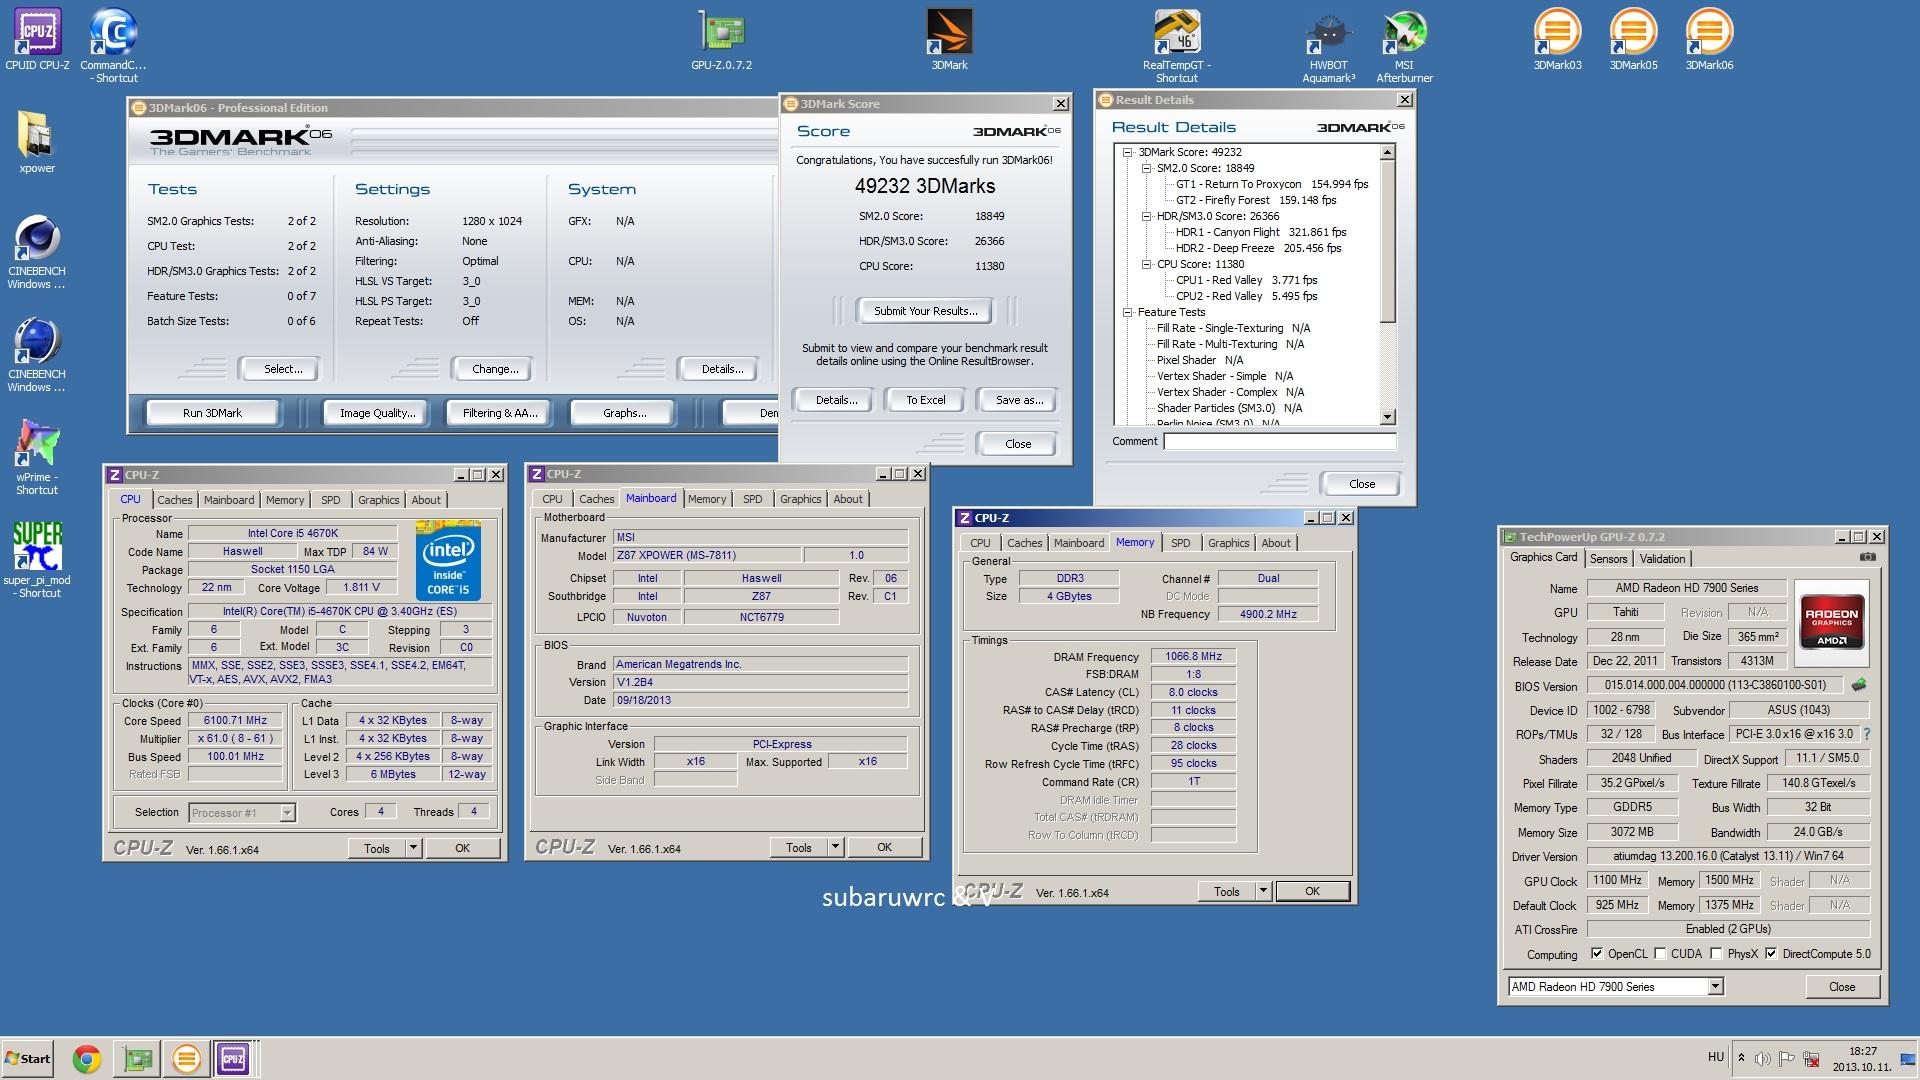Click the Start button
The image size is (1920, 1080).
coord(28,1058)
